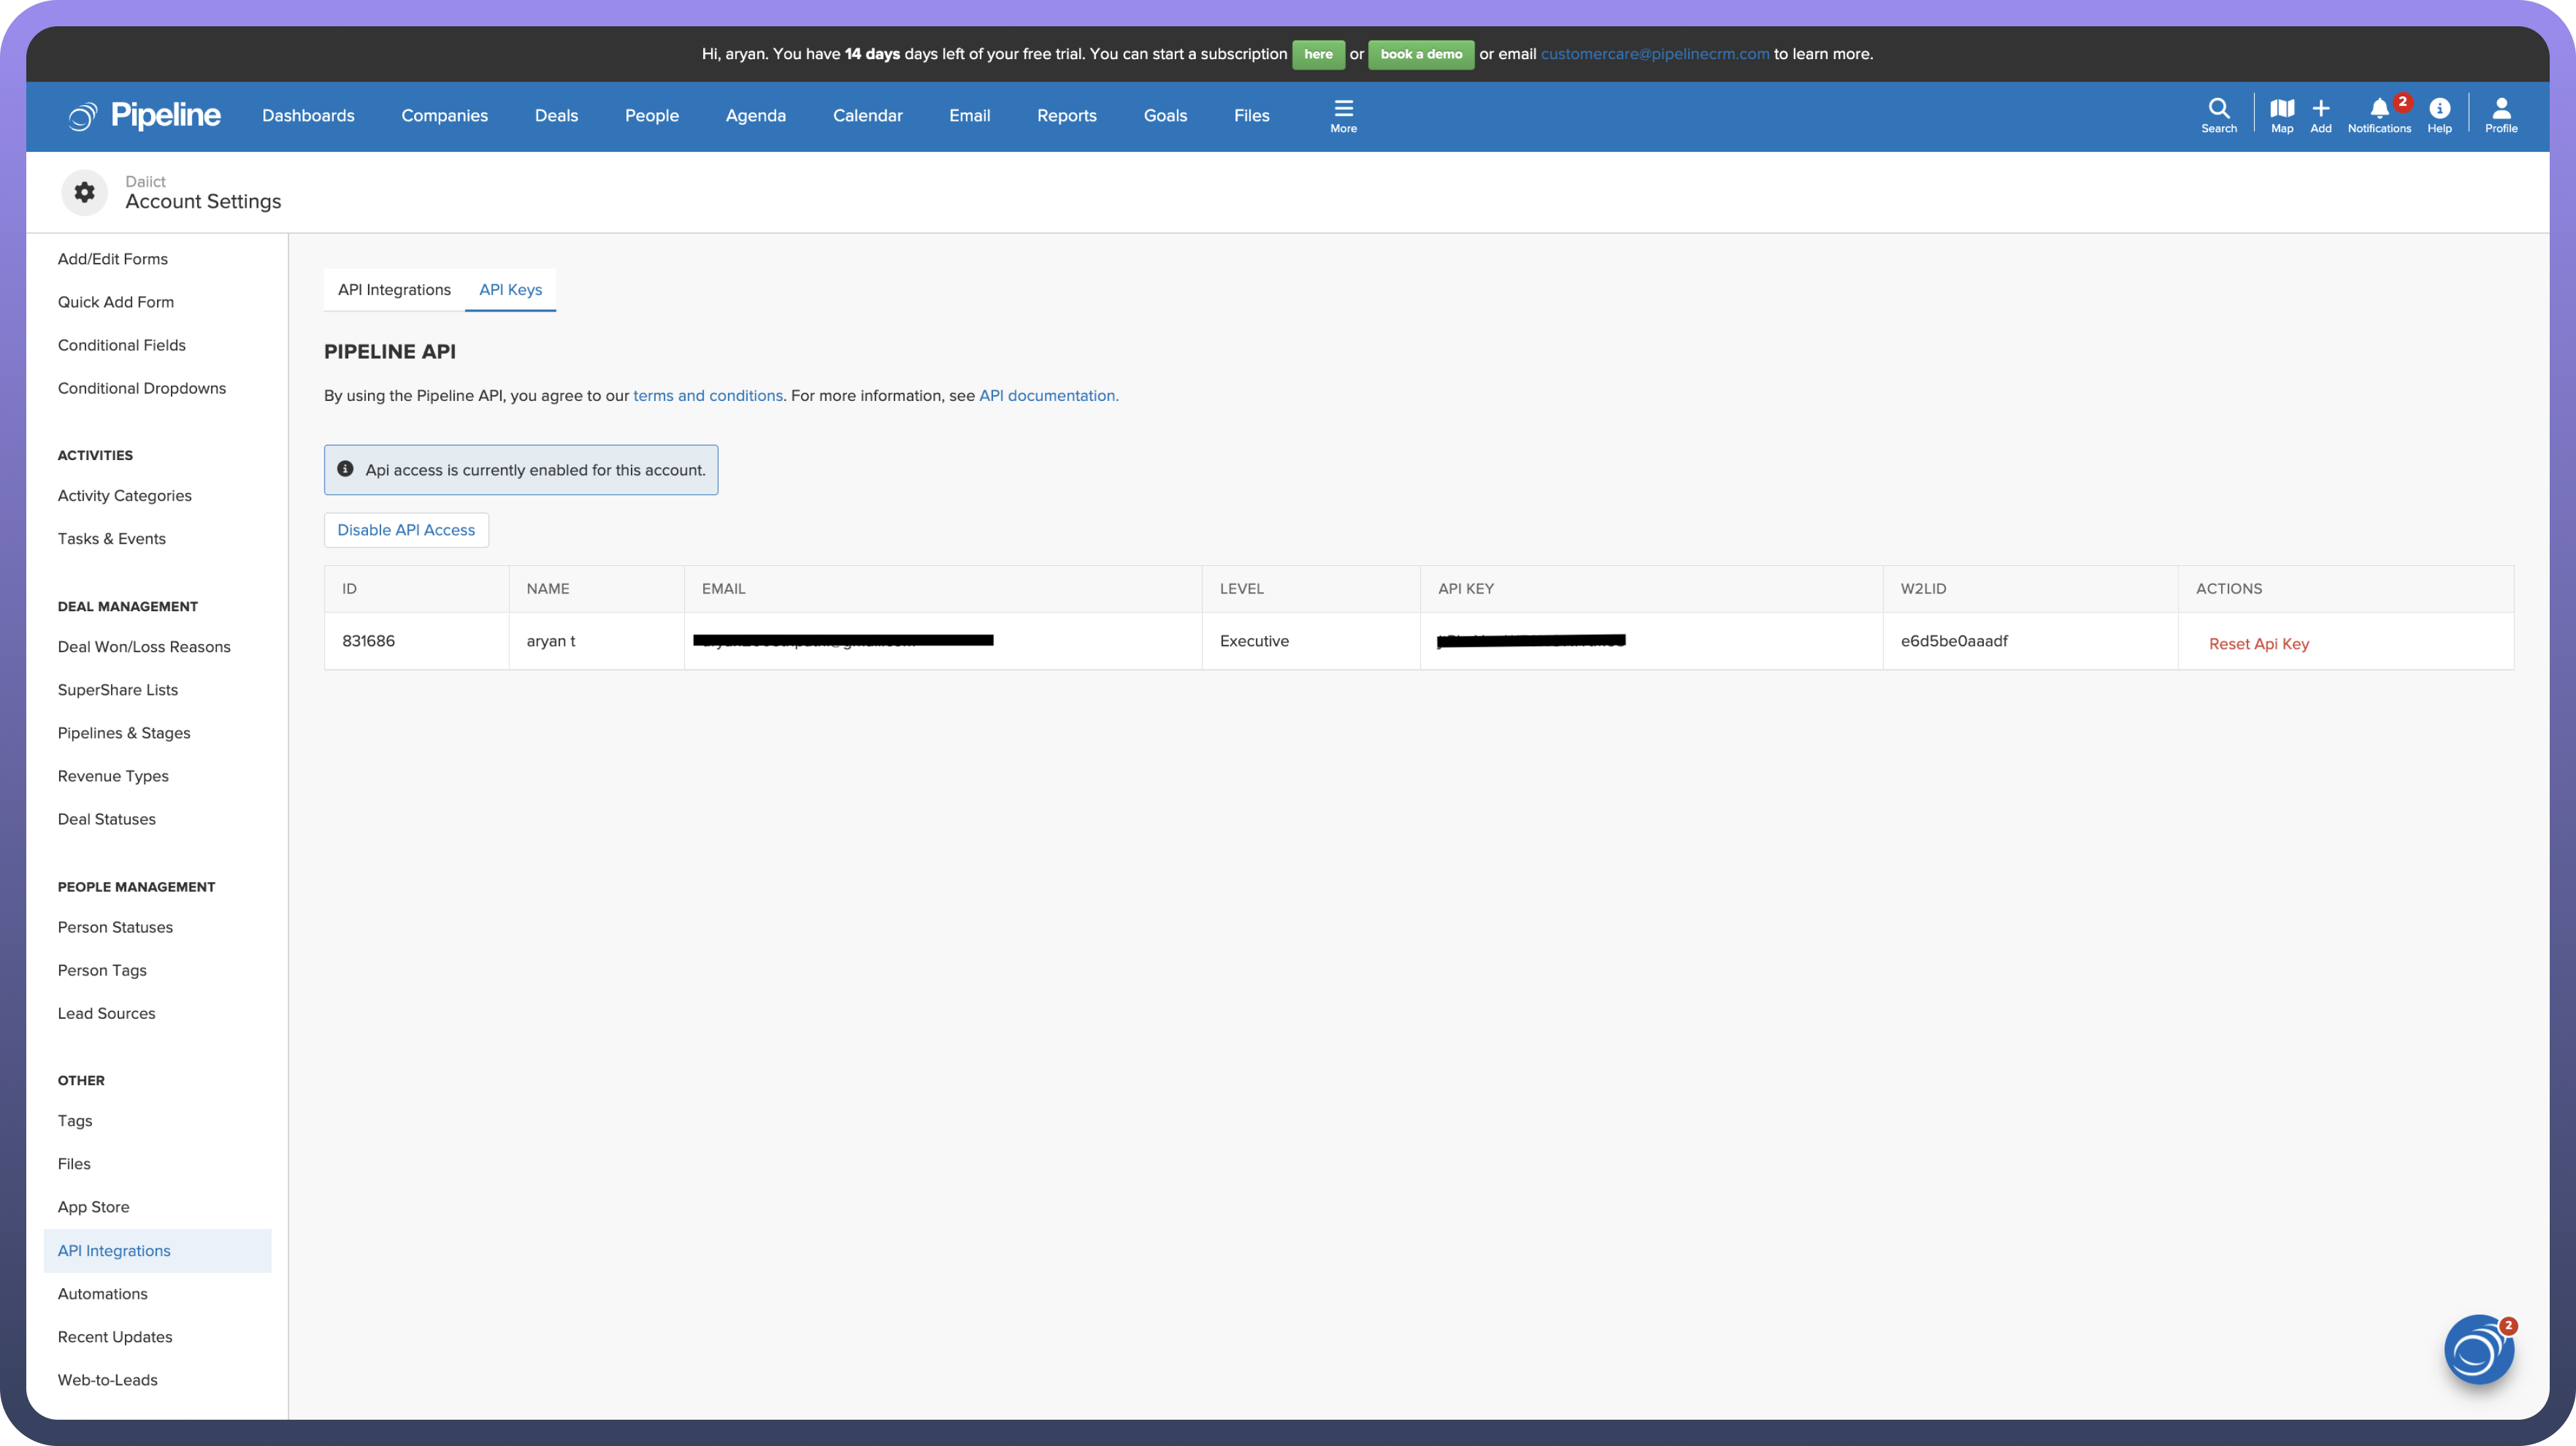Click the green book a demo button

(1420, 54)
